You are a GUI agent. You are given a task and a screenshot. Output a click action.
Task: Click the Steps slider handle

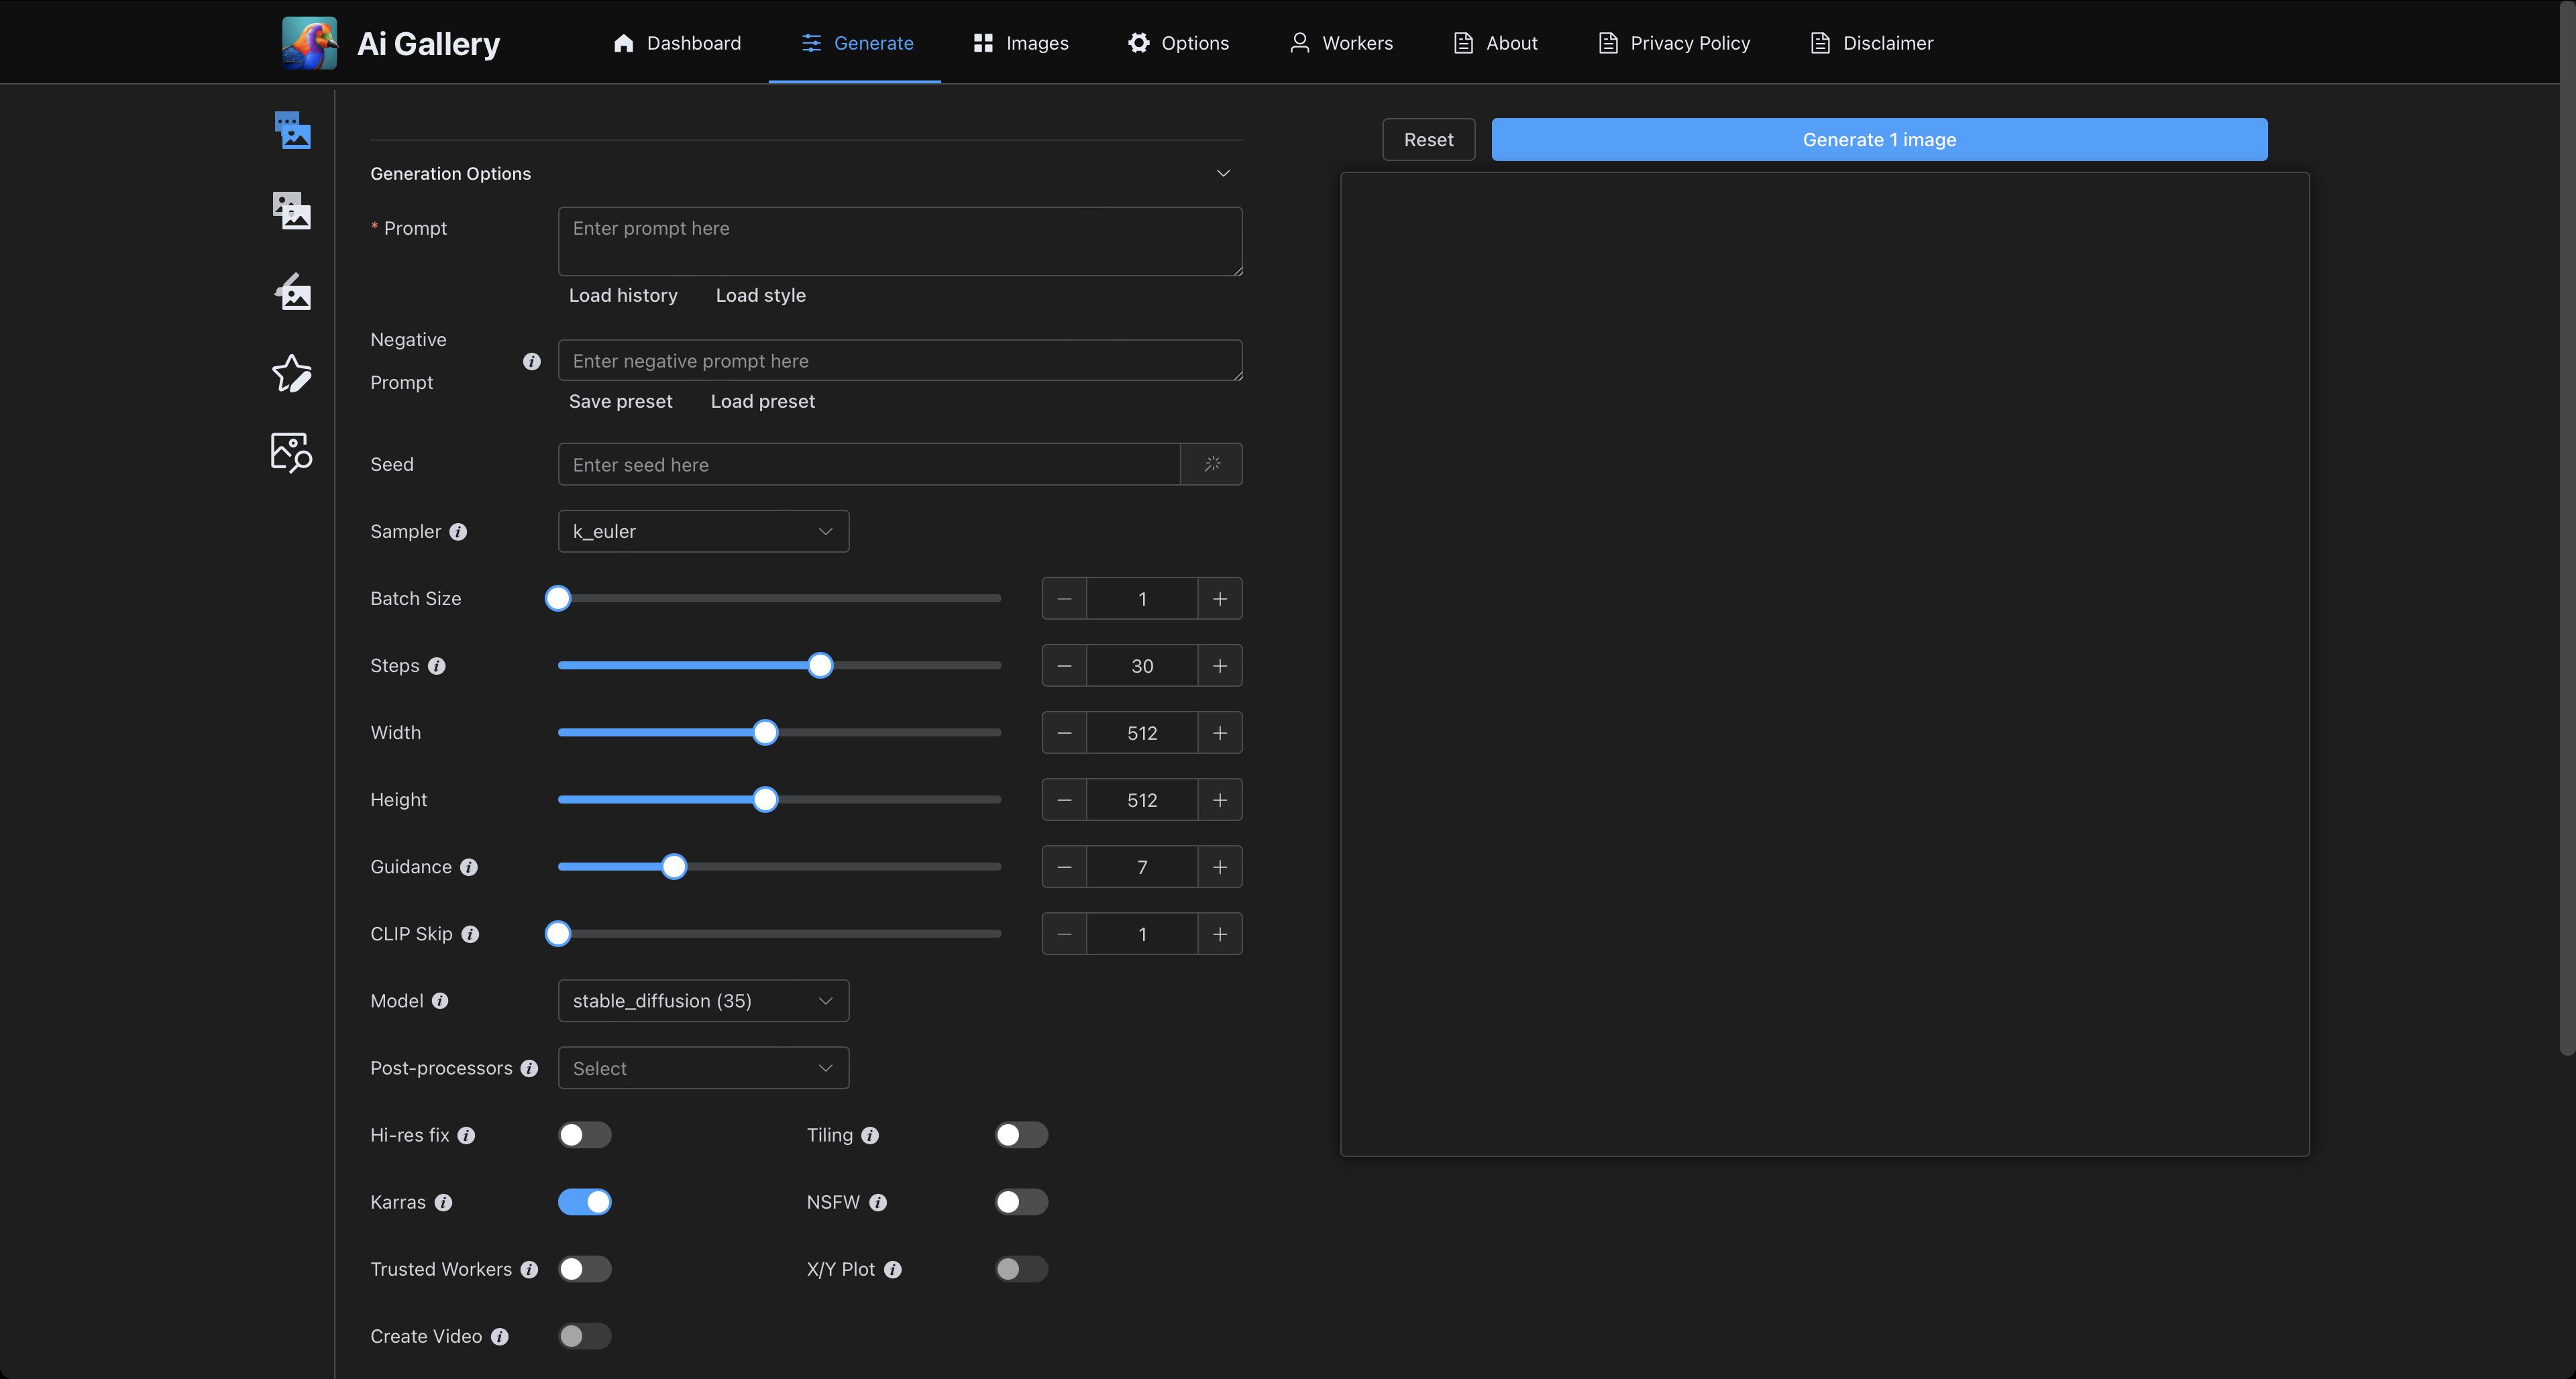[x=820, y=666]
